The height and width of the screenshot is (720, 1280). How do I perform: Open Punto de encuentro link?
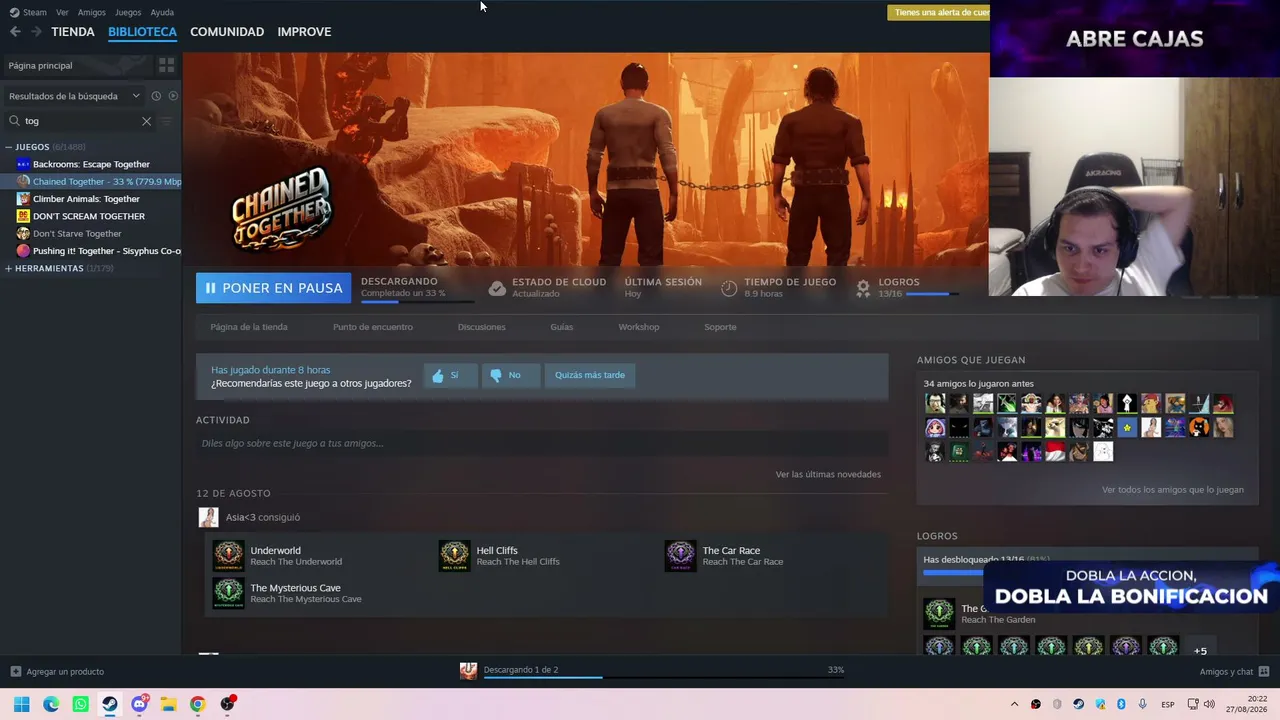coord(373,327)
